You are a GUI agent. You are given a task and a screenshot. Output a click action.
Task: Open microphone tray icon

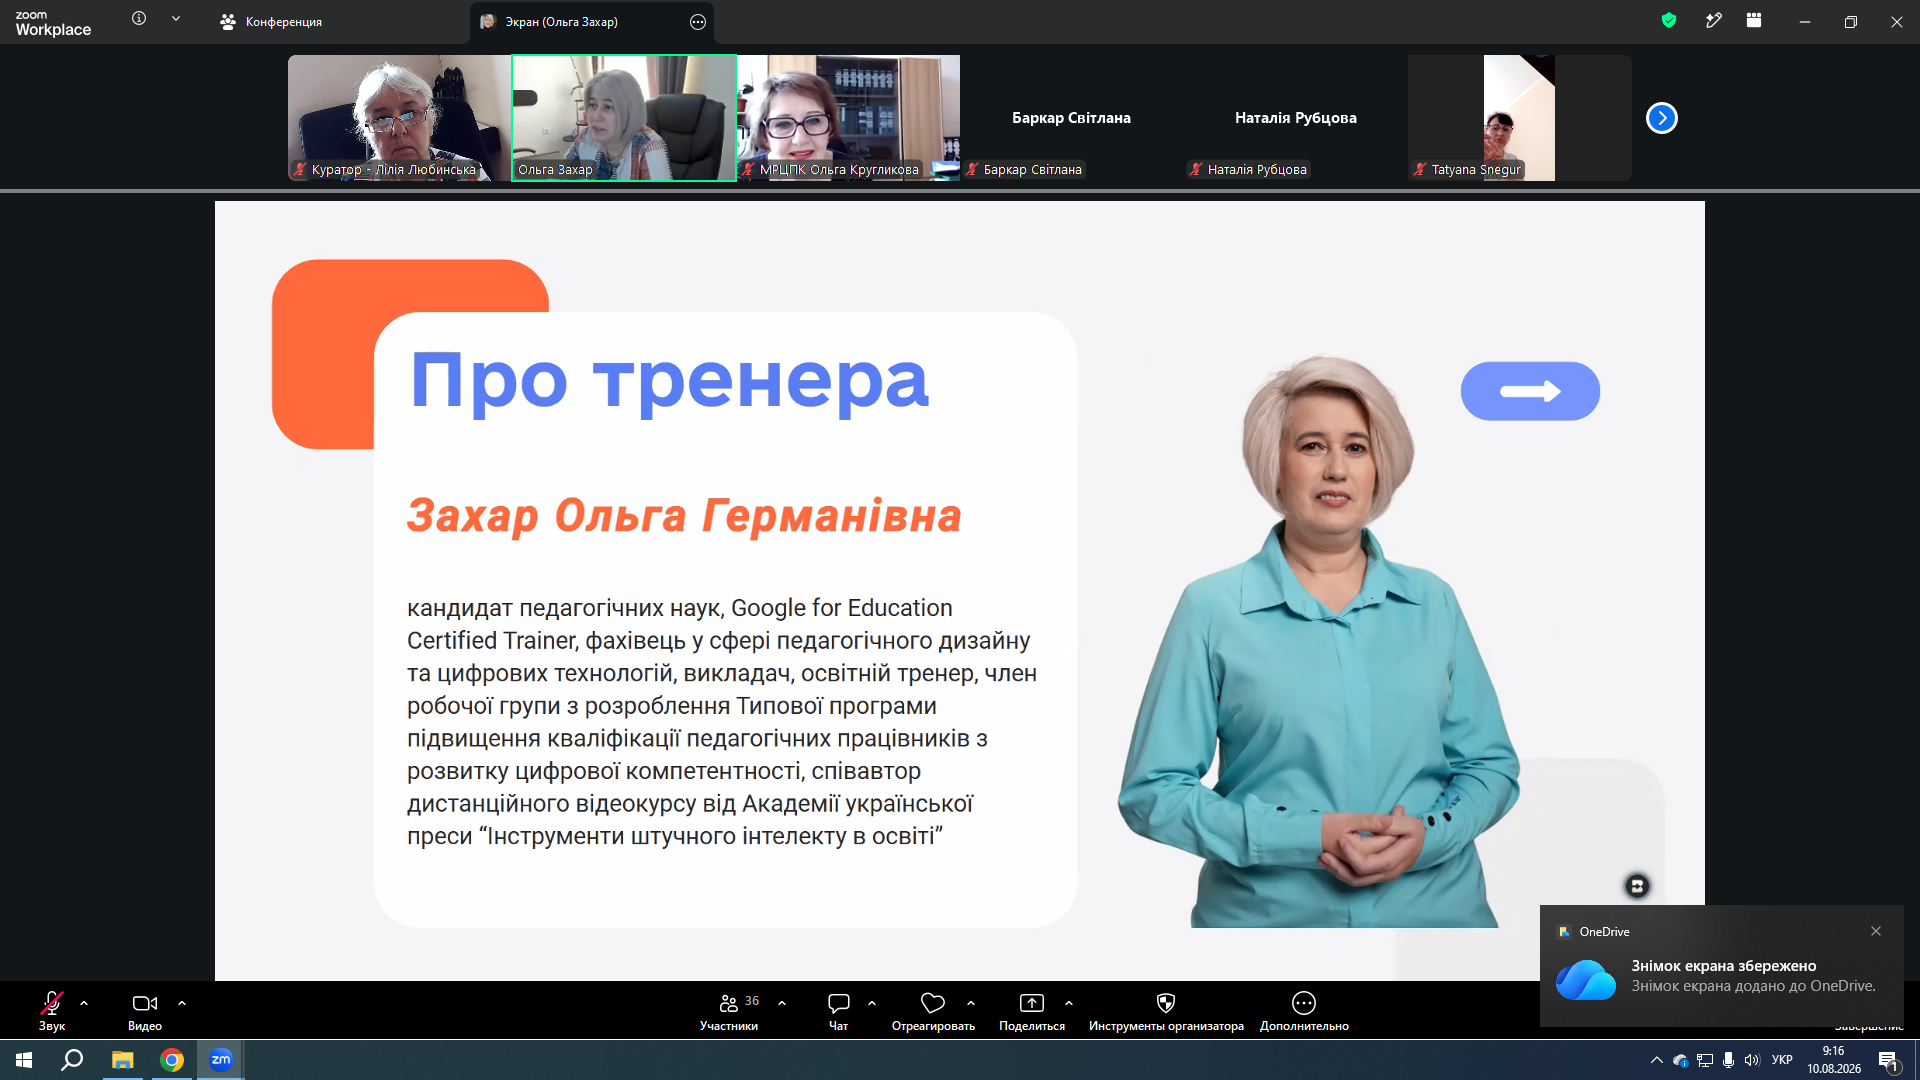1728,1060
